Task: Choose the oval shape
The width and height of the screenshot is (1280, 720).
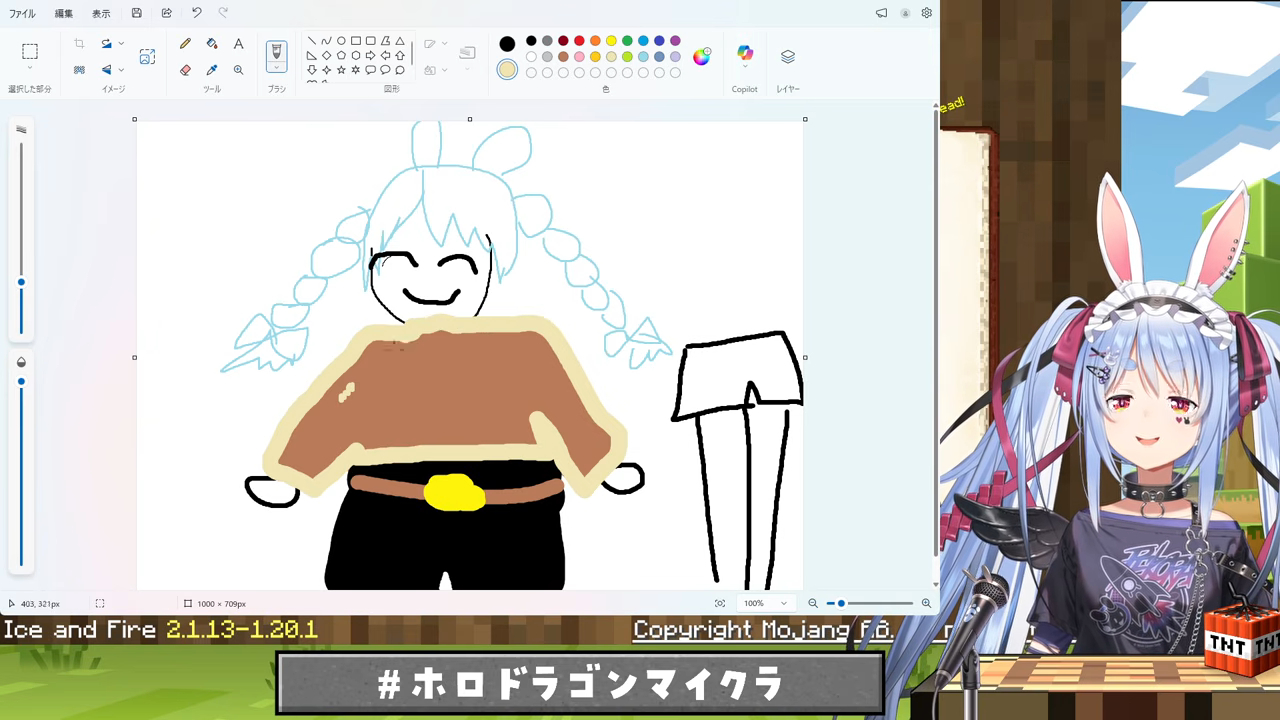Action: tap(341, 41)
